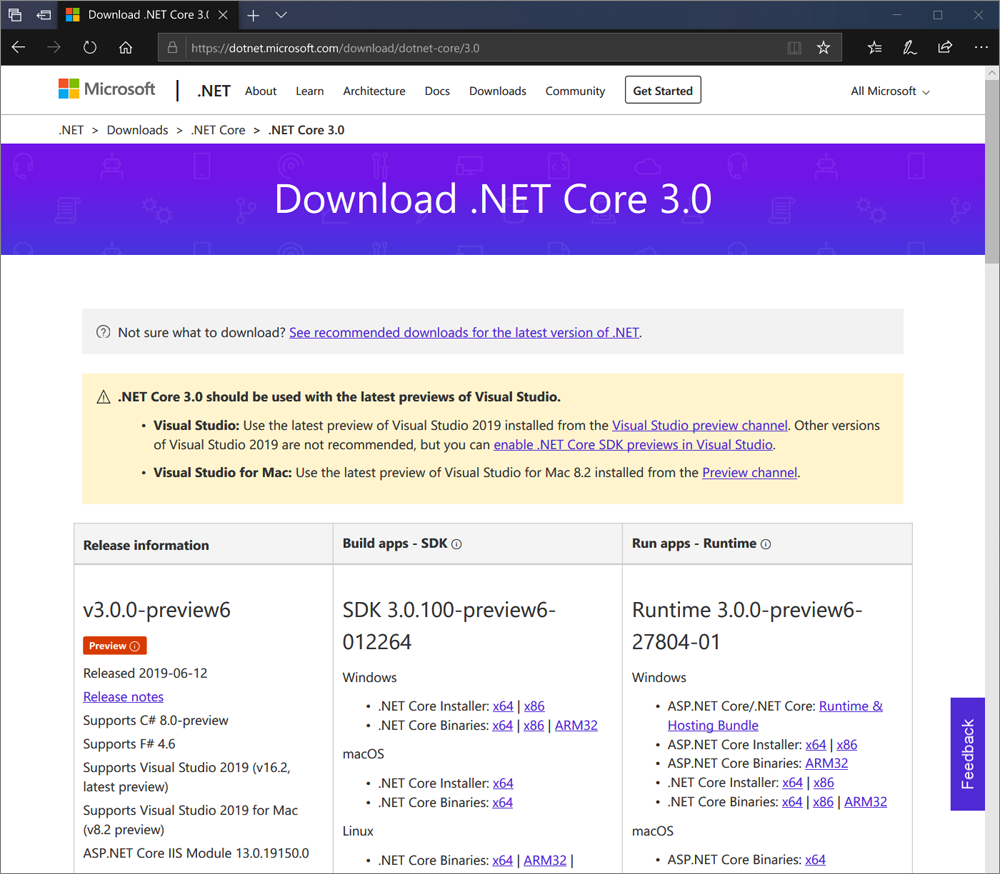Close the Download .NET Core 3.0 tab

(223, 15)
